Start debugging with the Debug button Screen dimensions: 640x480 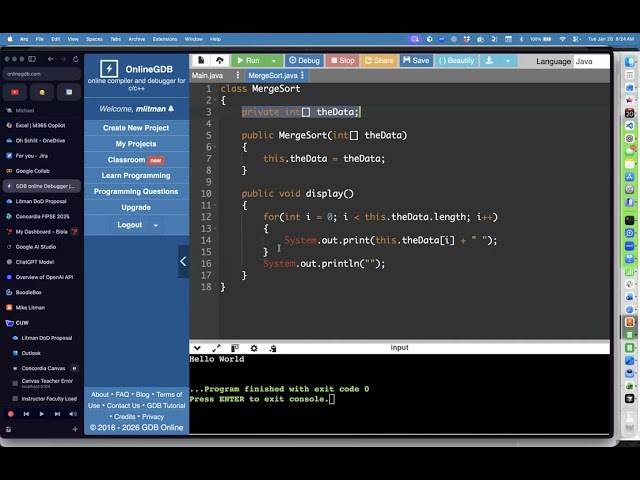[x=304, y=60]
